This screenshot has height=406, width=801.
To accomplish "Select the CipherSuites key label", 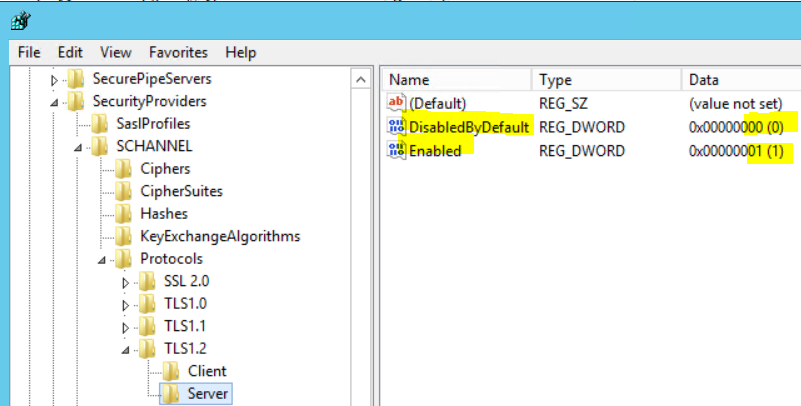I will 181,191.
